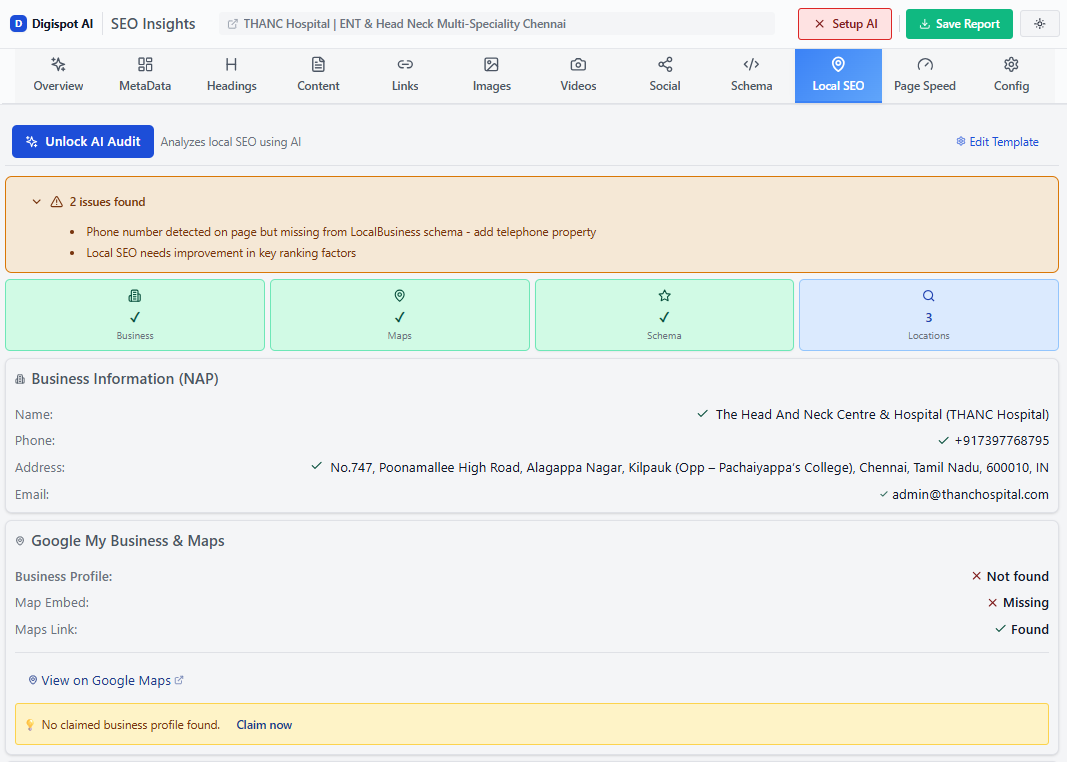Screen dimensions: 1067x762
Task: Click the Schema star verification card
Action: click(x=664, y=315)
